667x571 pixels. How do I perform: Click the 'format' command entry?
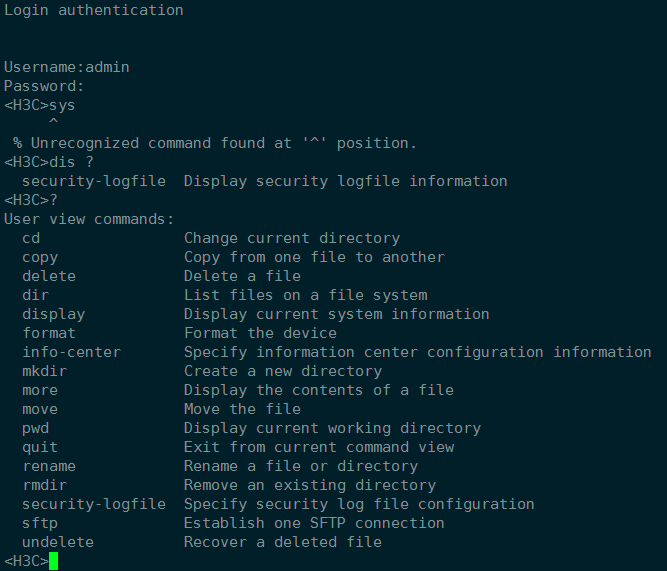[x=49, y=333]
